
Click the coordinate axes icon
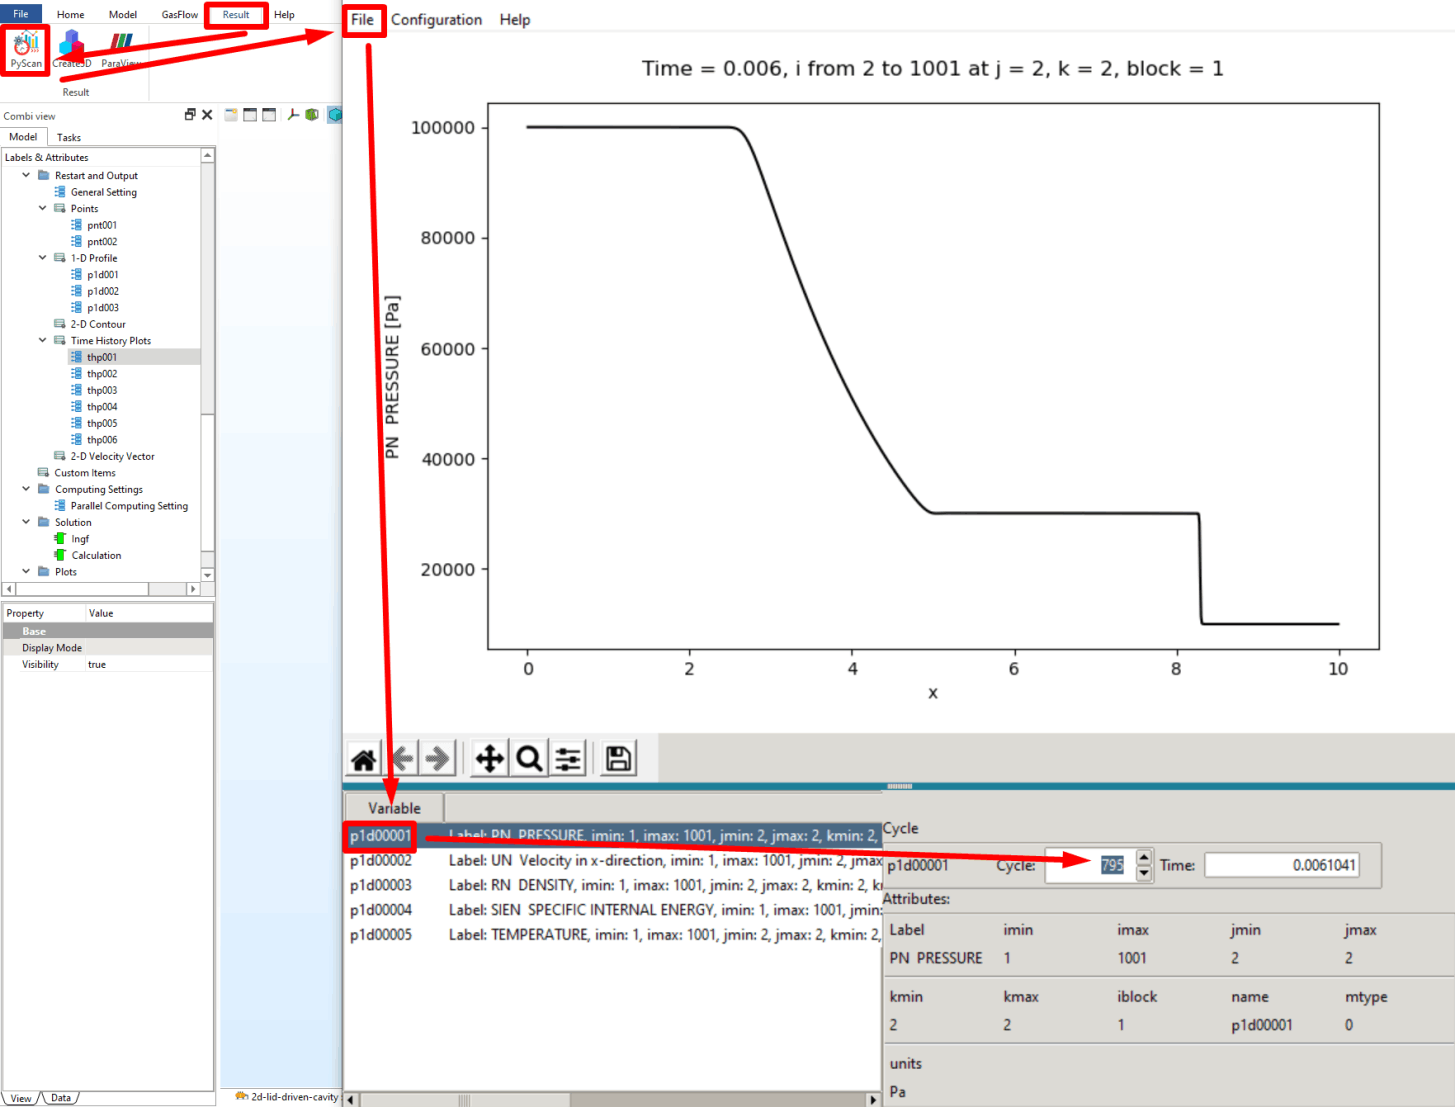point(293,115)
